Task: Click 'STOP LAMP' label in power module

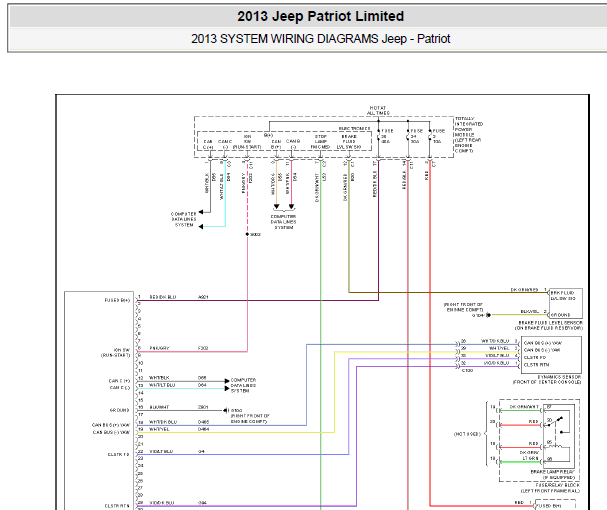Action: point(321,139)
